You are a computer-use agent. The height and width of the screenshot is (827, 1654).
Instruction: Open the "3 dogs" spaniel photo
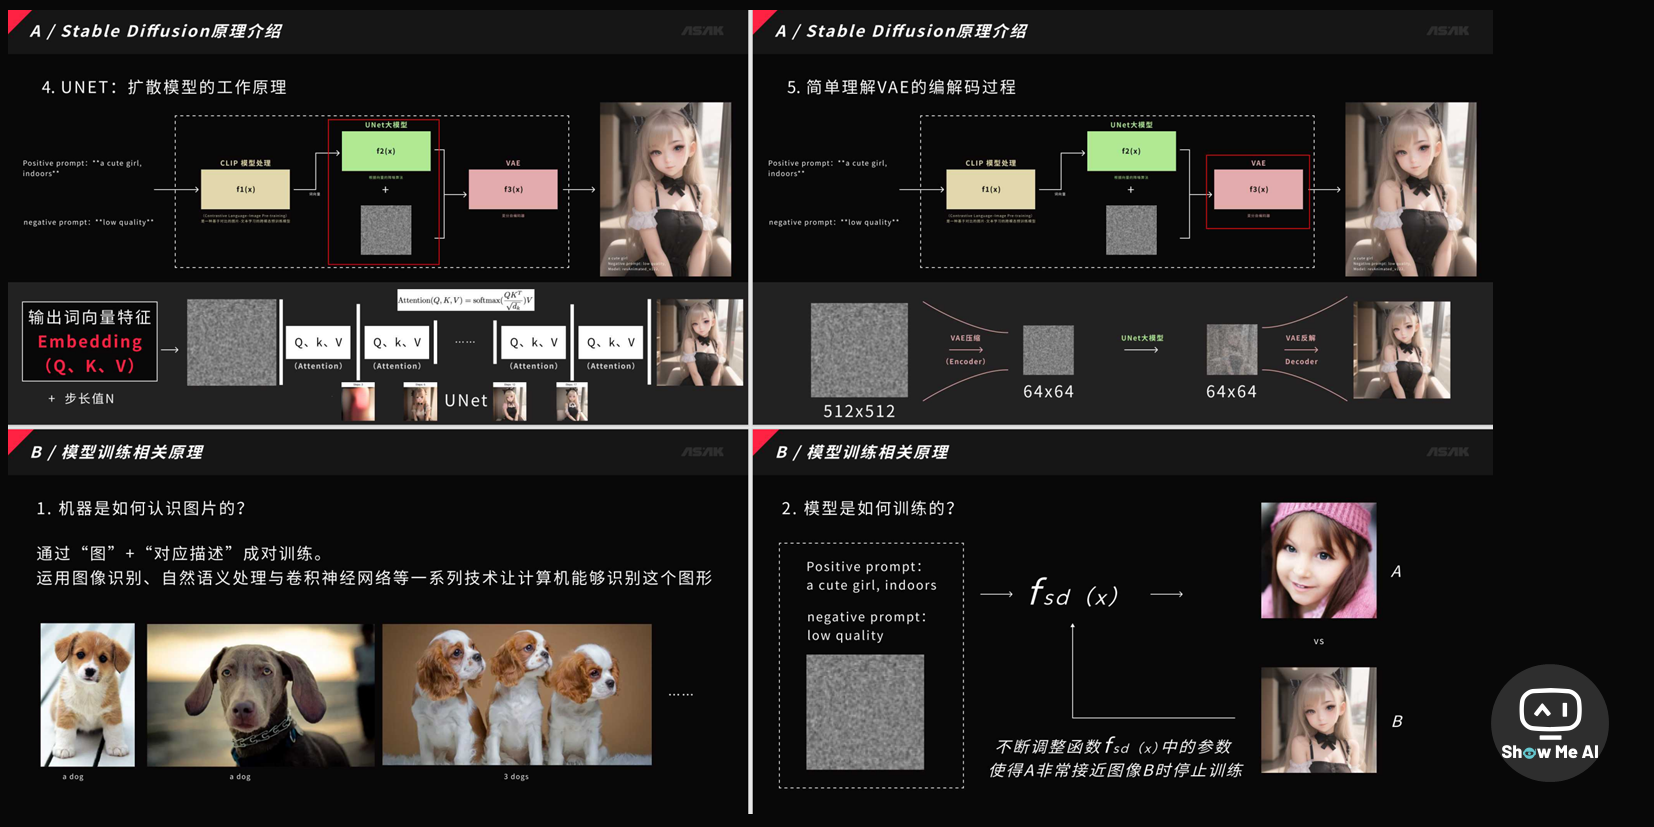(517, 695)
